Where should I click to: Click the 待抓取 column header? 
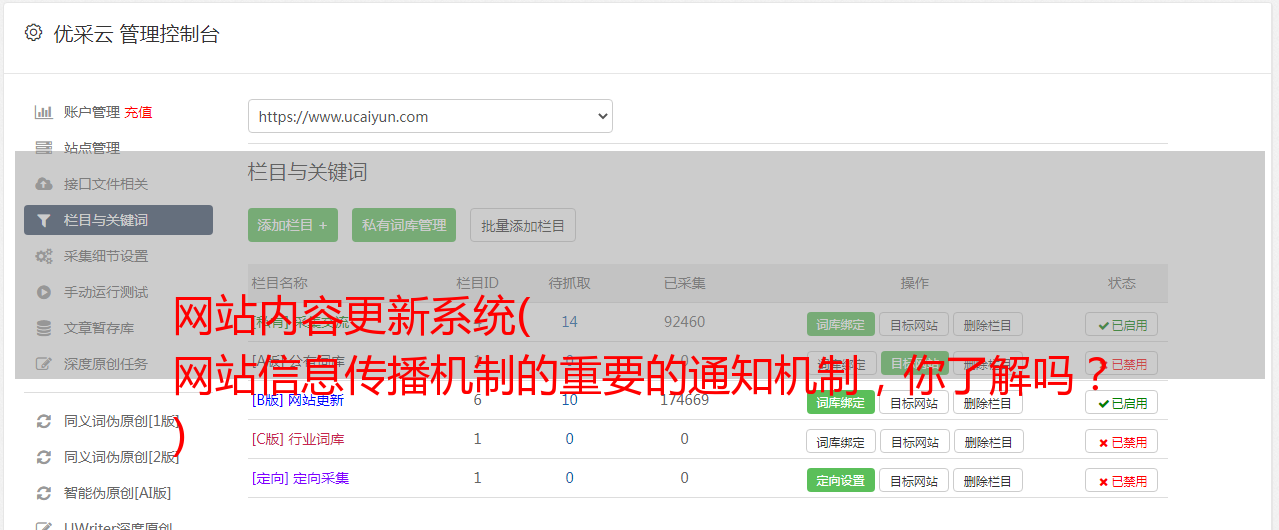tap(569, 283)
